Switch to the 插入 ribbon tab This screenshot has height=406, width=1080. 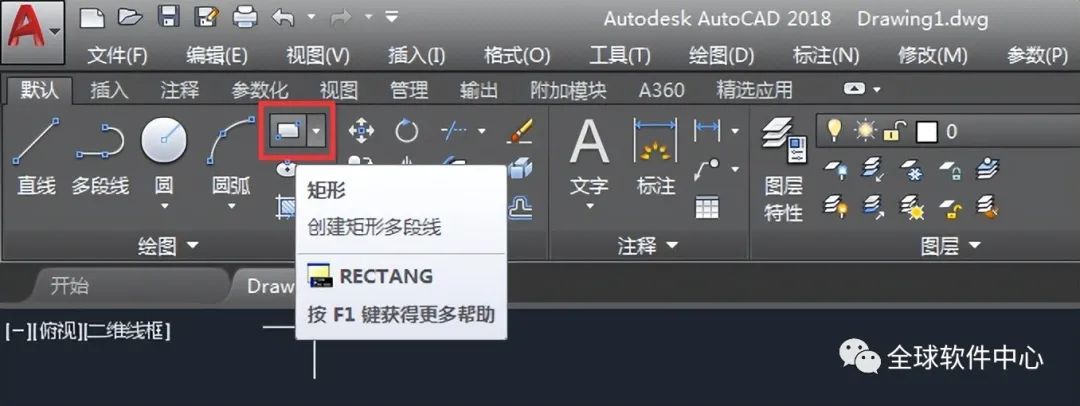110,90
